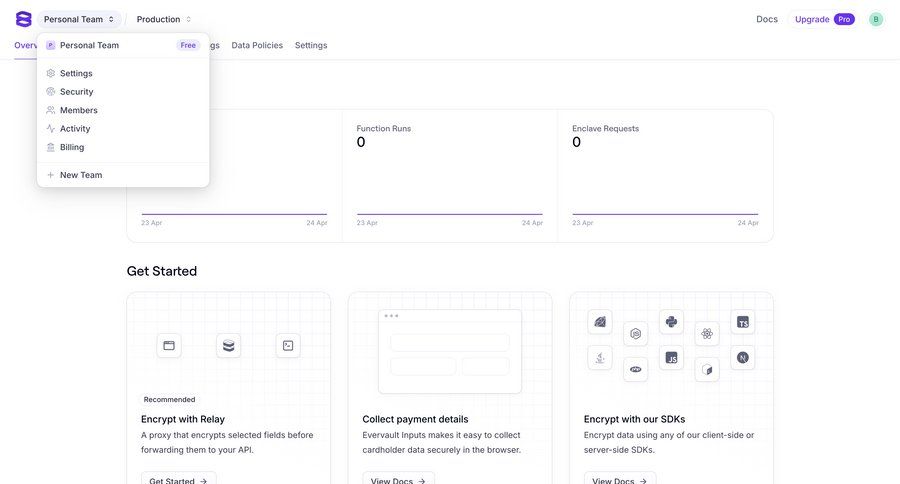Click the terminal icon on Relay card
This screenshot has width=900, height=484.
pos(288,346)
